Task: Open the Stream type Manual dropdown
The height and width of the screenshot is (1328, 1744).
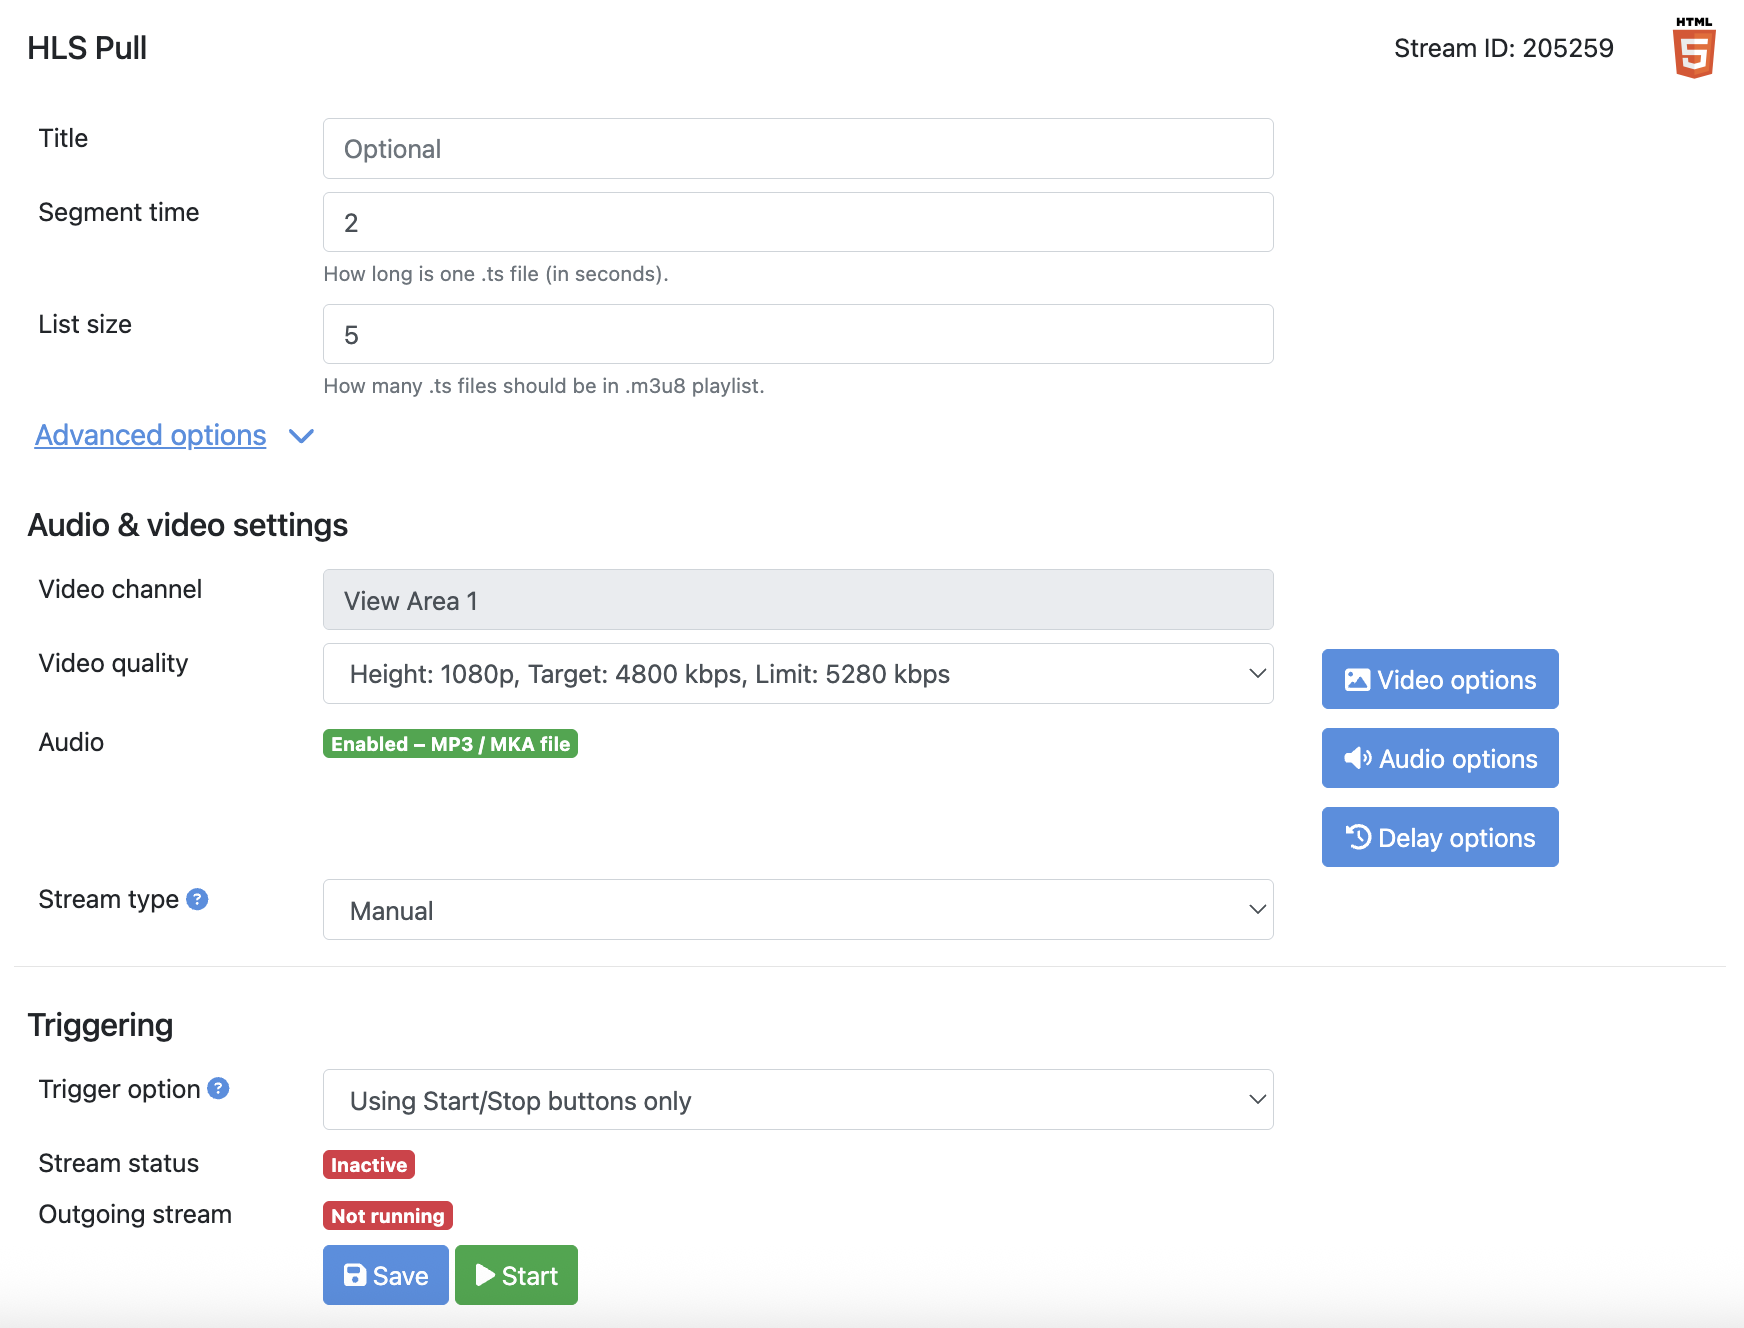Action: click(x=798, y=910)
